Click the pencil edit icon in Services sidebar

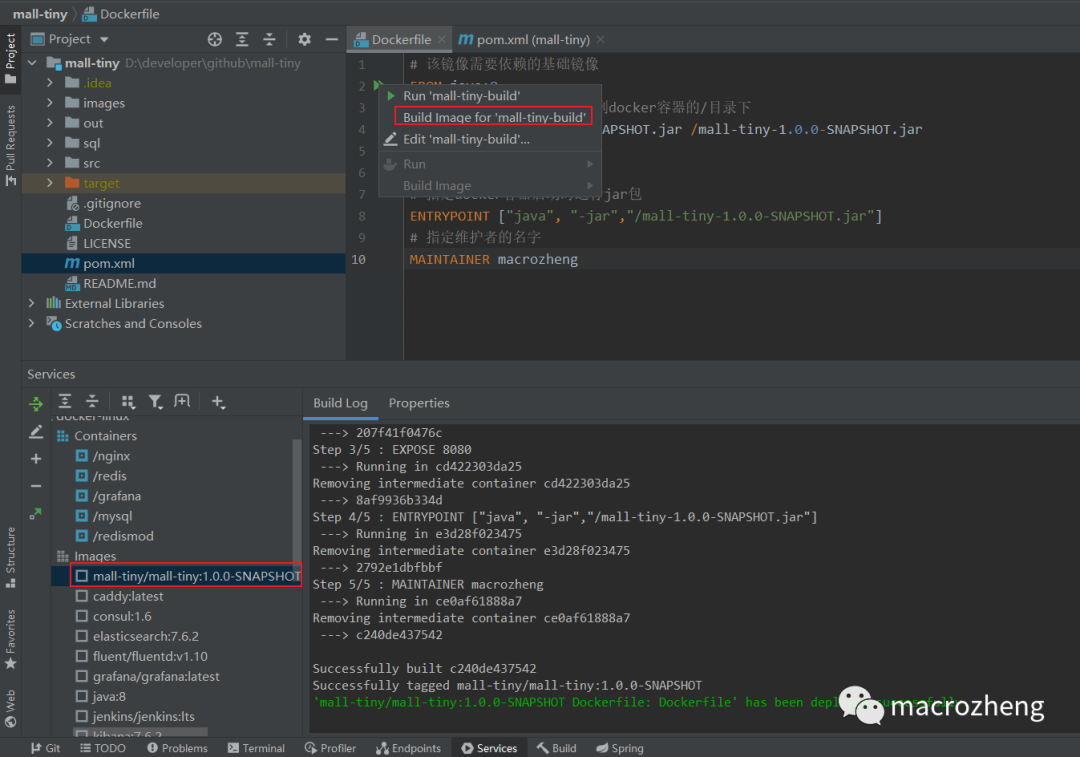click(36, 432)
